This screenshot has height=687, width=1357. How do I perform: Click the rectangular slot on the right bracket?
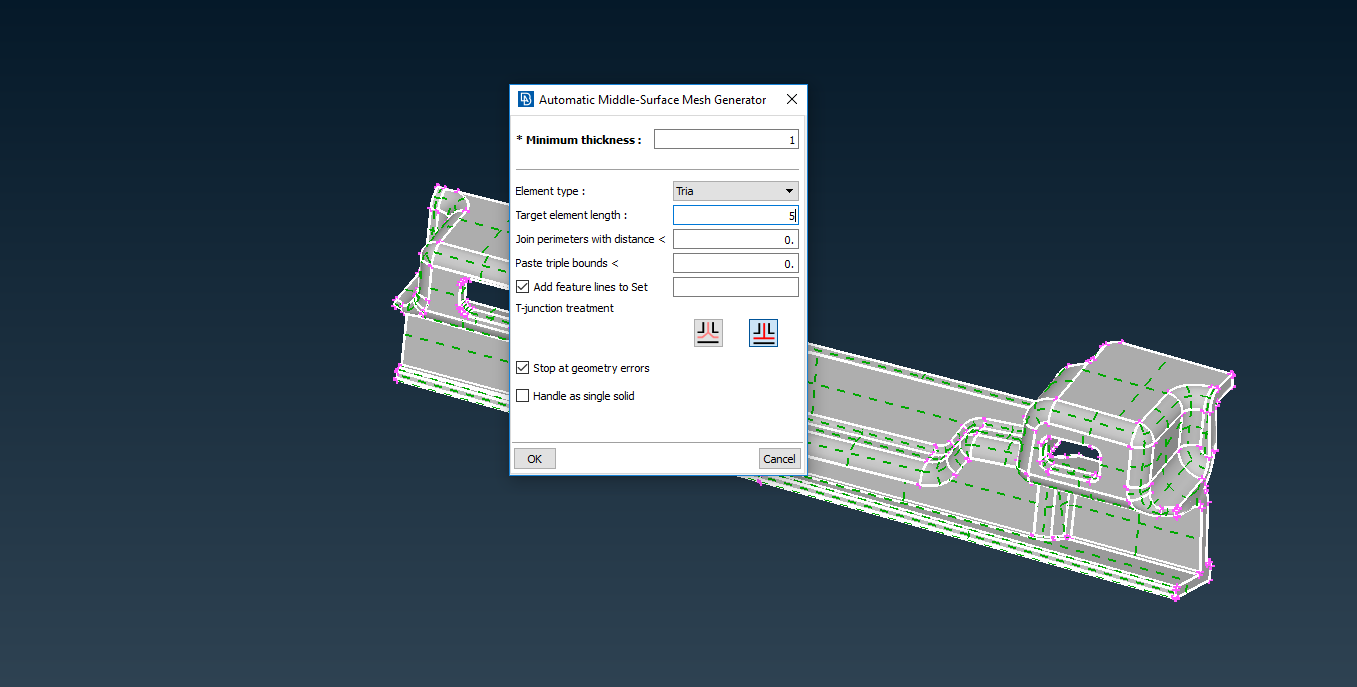coord(1072,451)
